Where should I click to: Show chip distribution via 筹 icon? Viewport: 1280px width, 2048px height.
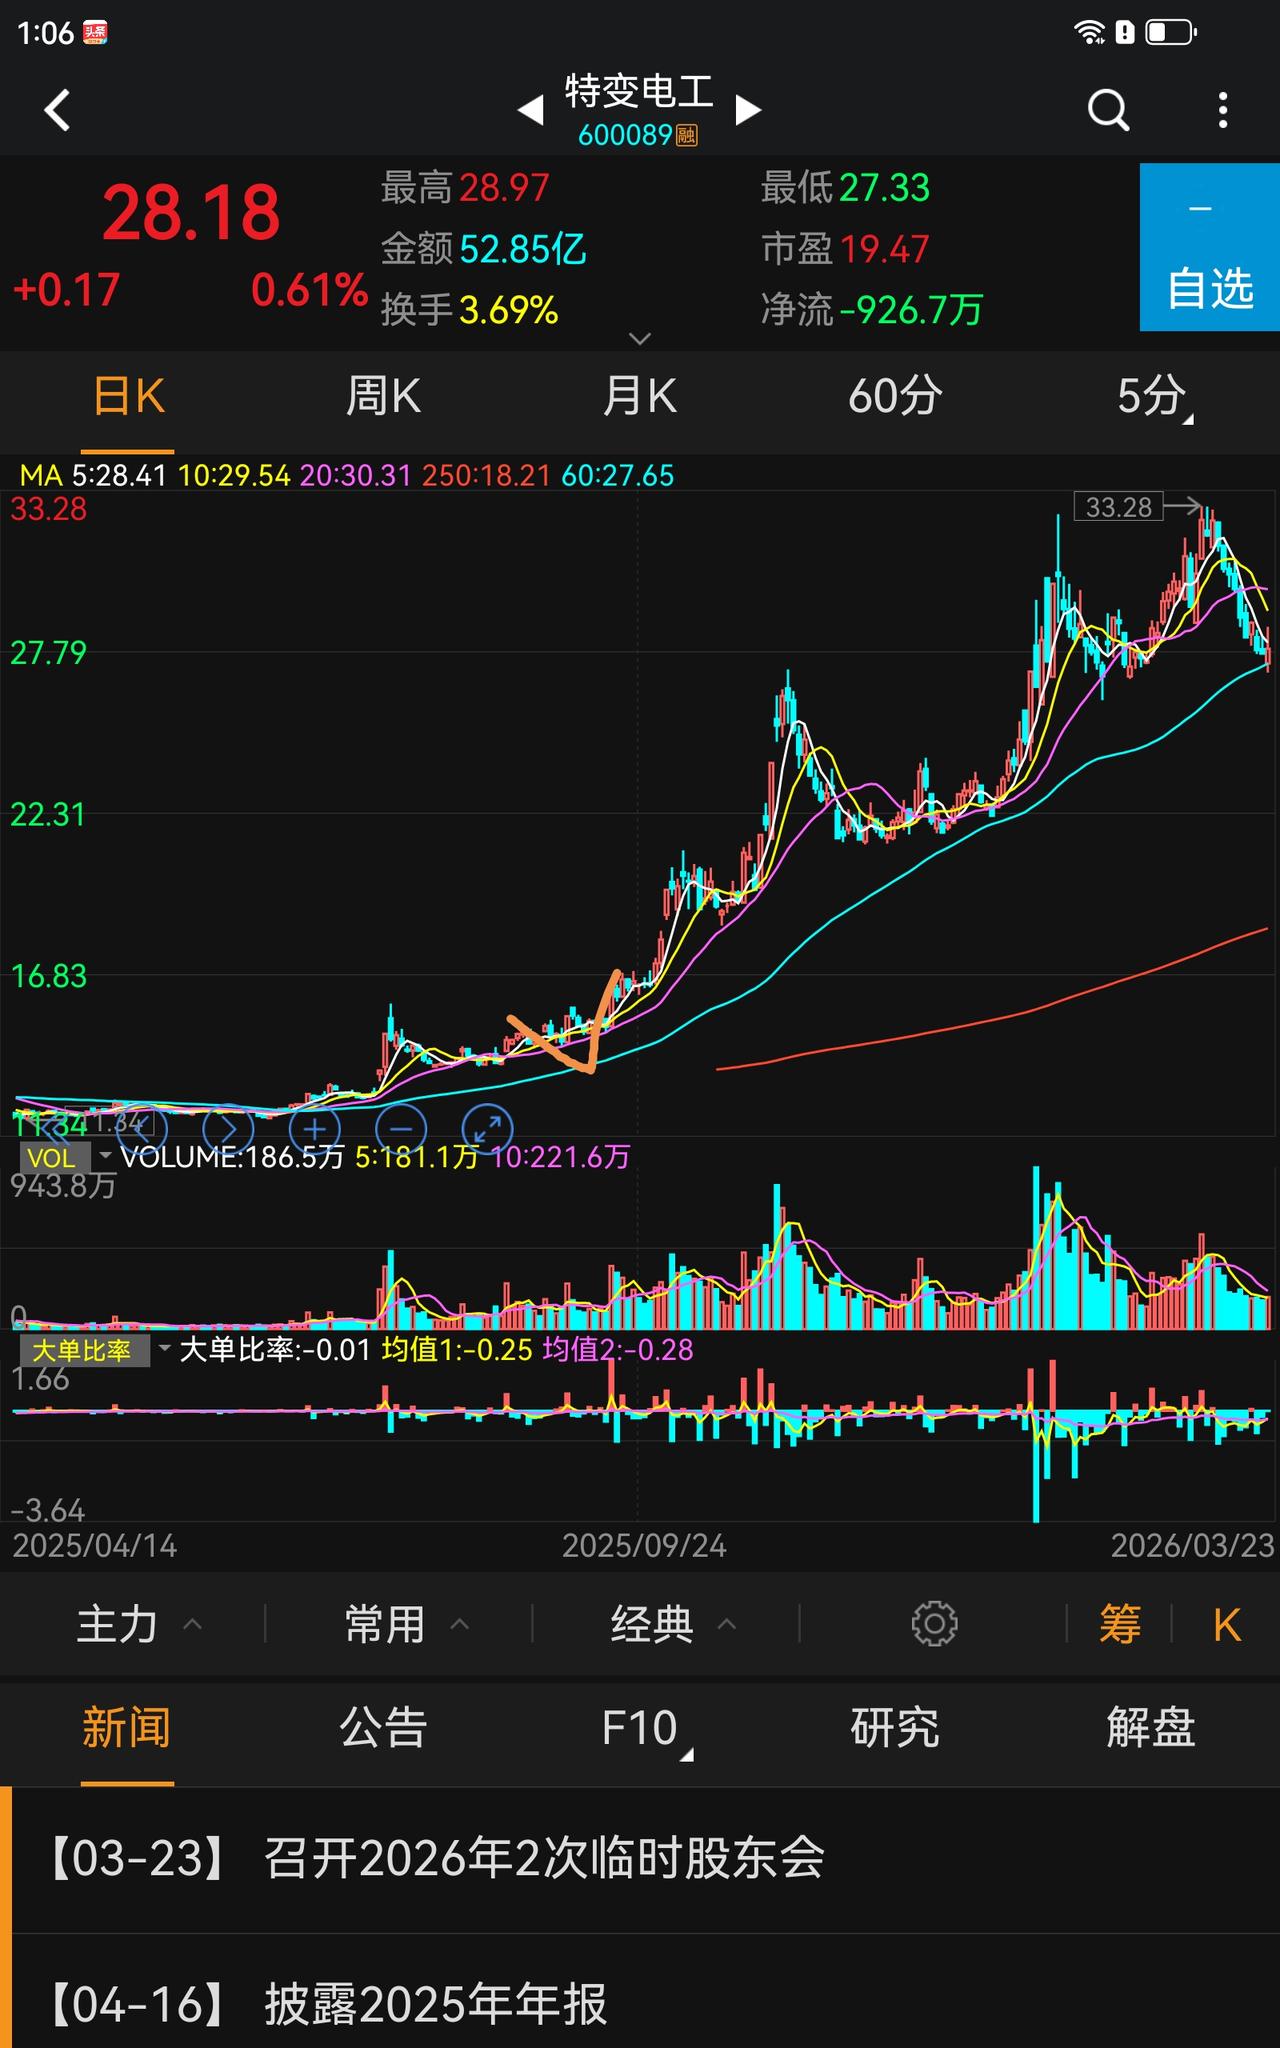pos(1120,1624)
